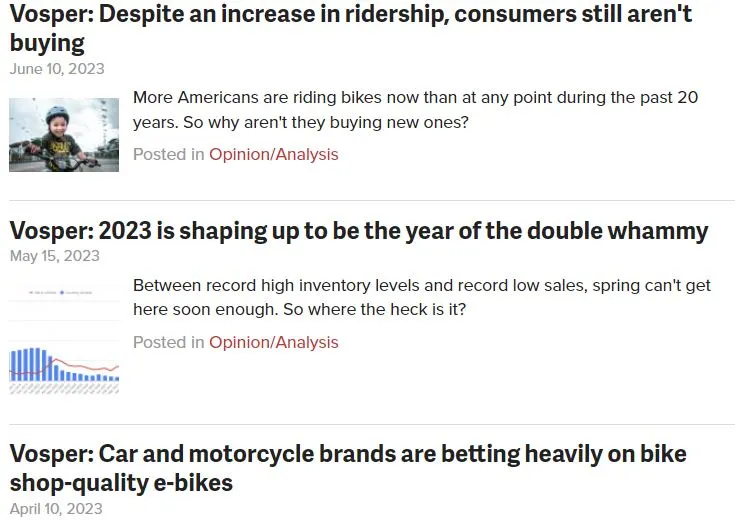Viewport: 735px width, 520px height.
Task: Open Opinion/Analysis category under double whammy article
Action: coord(273,342)
